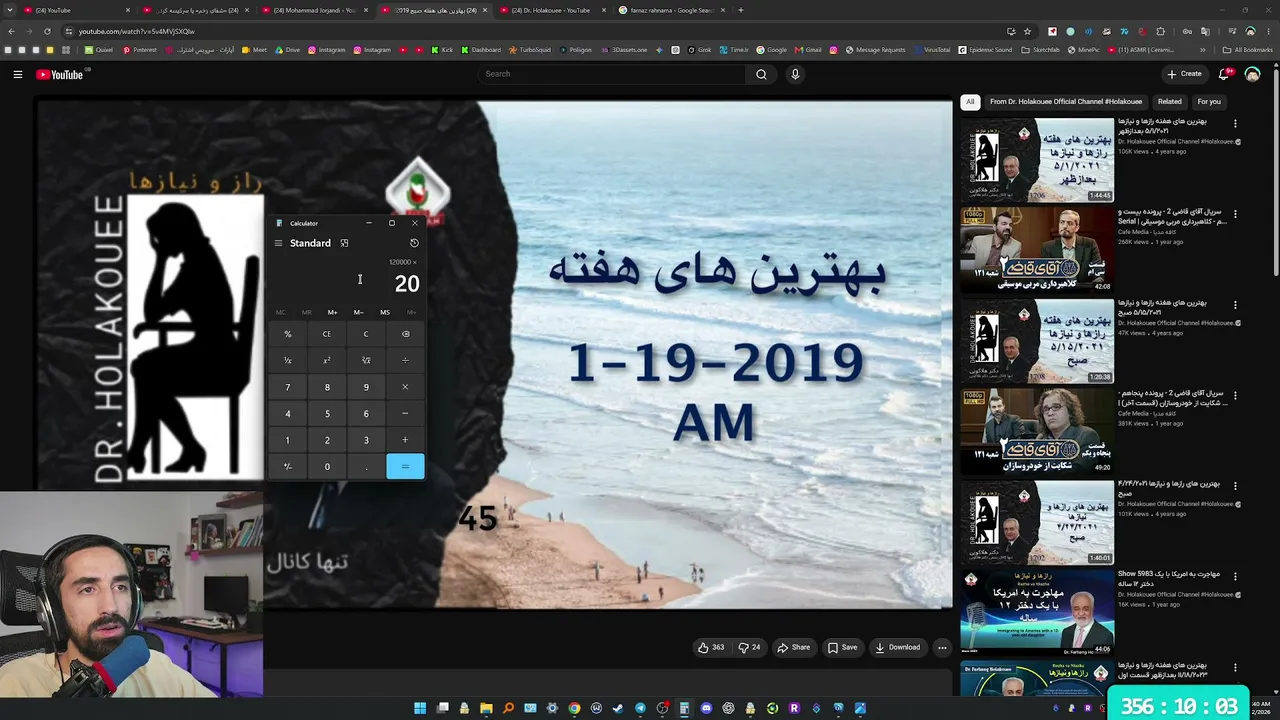Open the 49:20 recommended video thumbnail
The width and height of the screenshot is (1280, 720).
(1037, 431)
